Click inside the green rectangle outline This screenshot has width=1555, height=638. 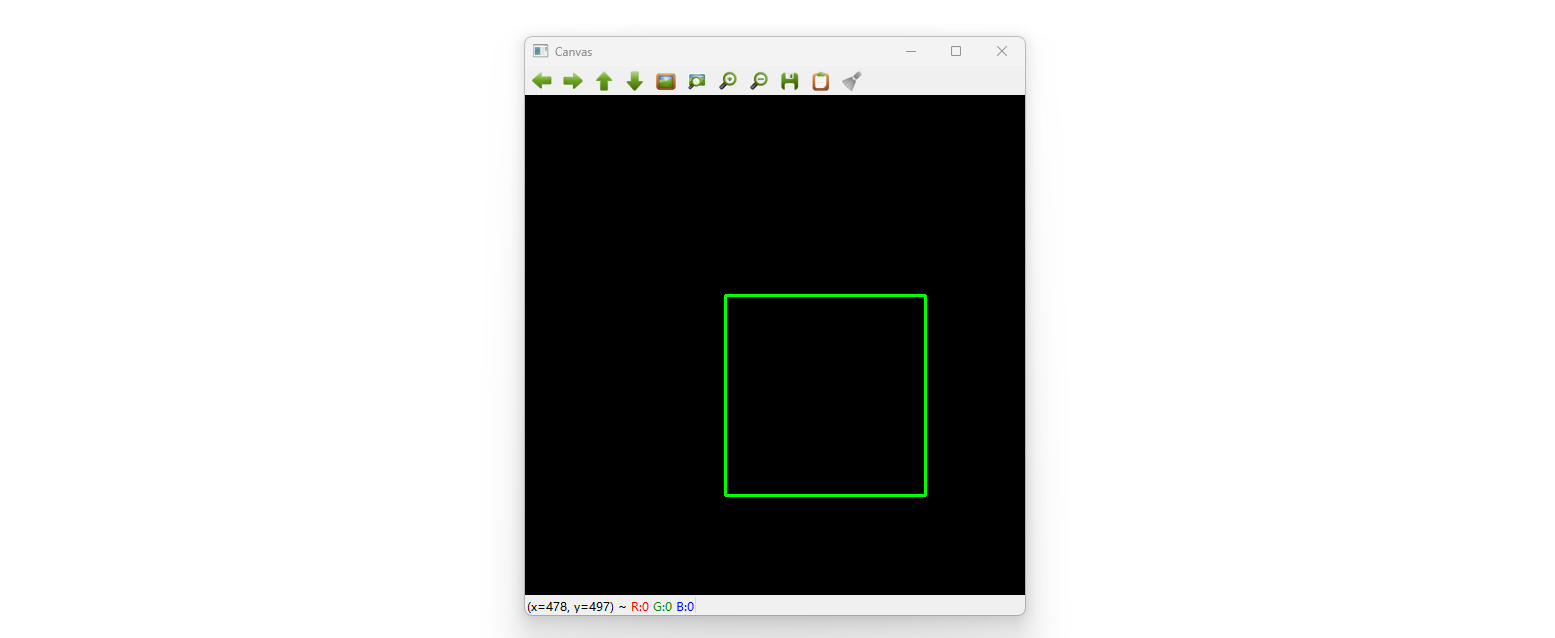pyautogui.click(x=825, y=395)
